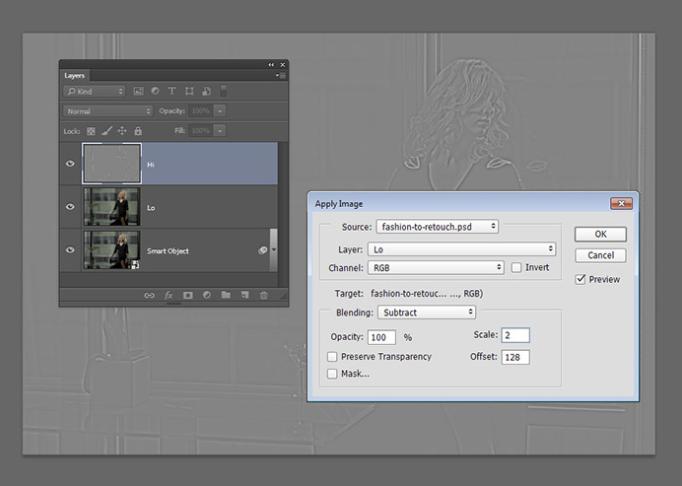The height and width of the screenshot is (486, 682).
Task: Filter layers by type (T) icon
Action: point(172,91)
